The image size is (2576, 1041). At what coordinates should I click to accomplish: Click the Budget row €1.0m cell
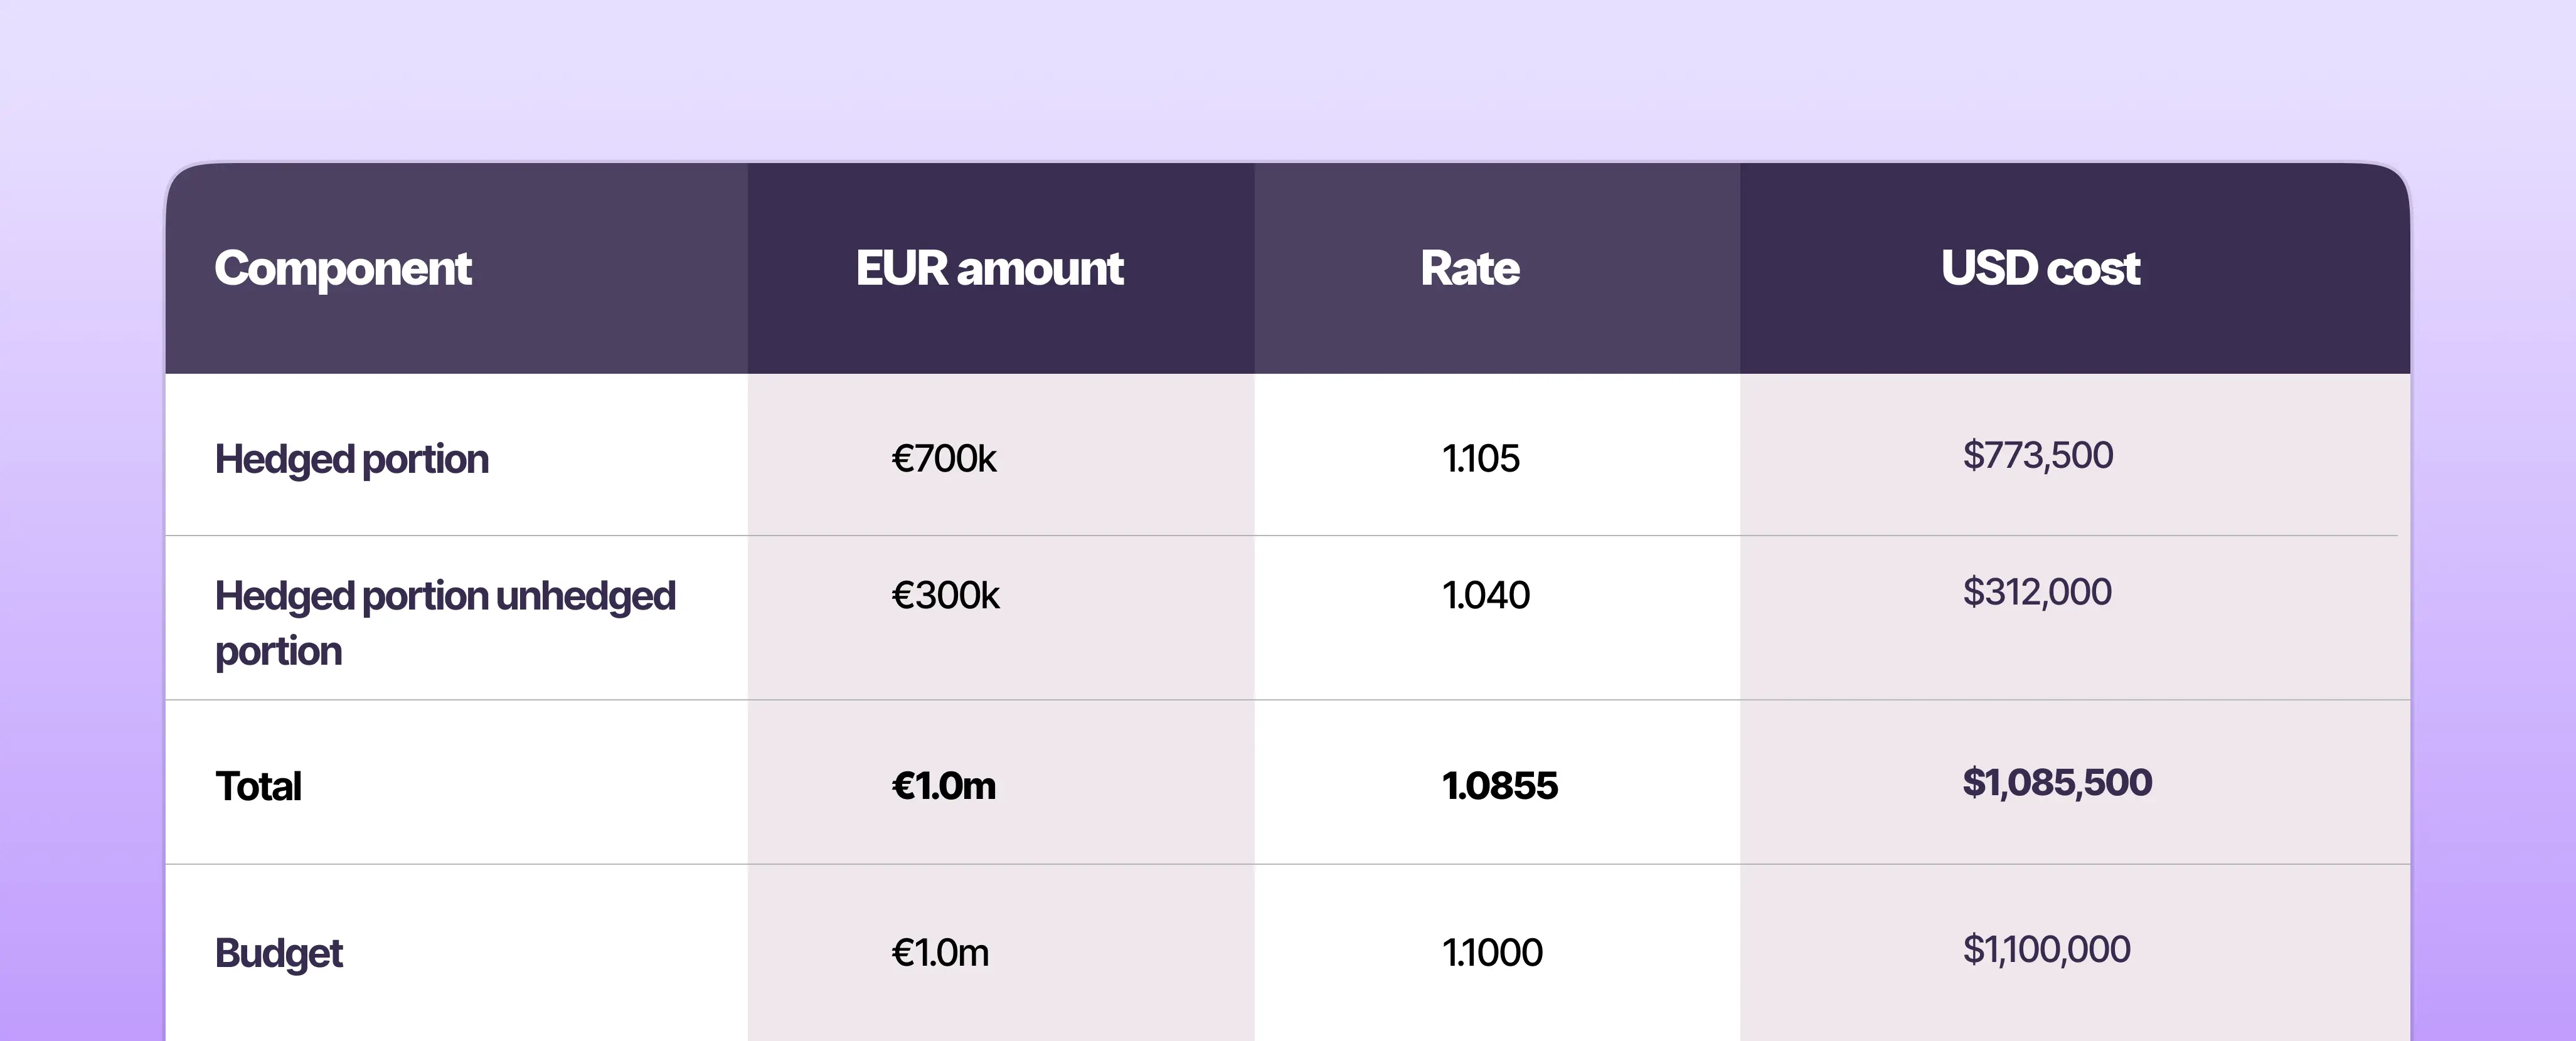tap(939, 952)
